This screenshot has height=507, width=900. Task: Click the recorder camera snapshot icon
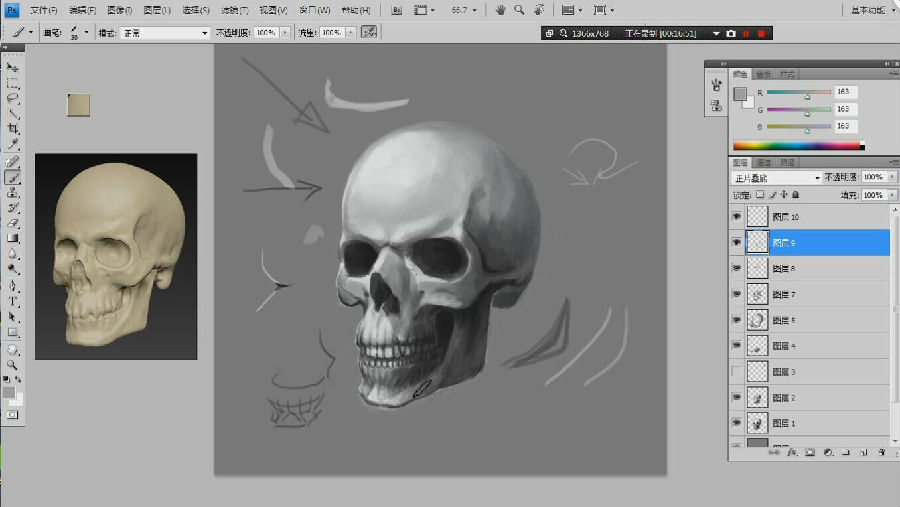coord(731,33)
